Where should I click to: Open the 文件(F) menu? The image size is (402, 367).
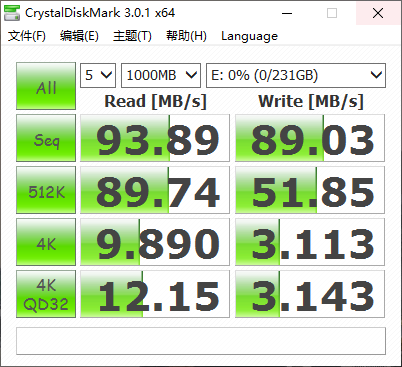pos(27,36)
